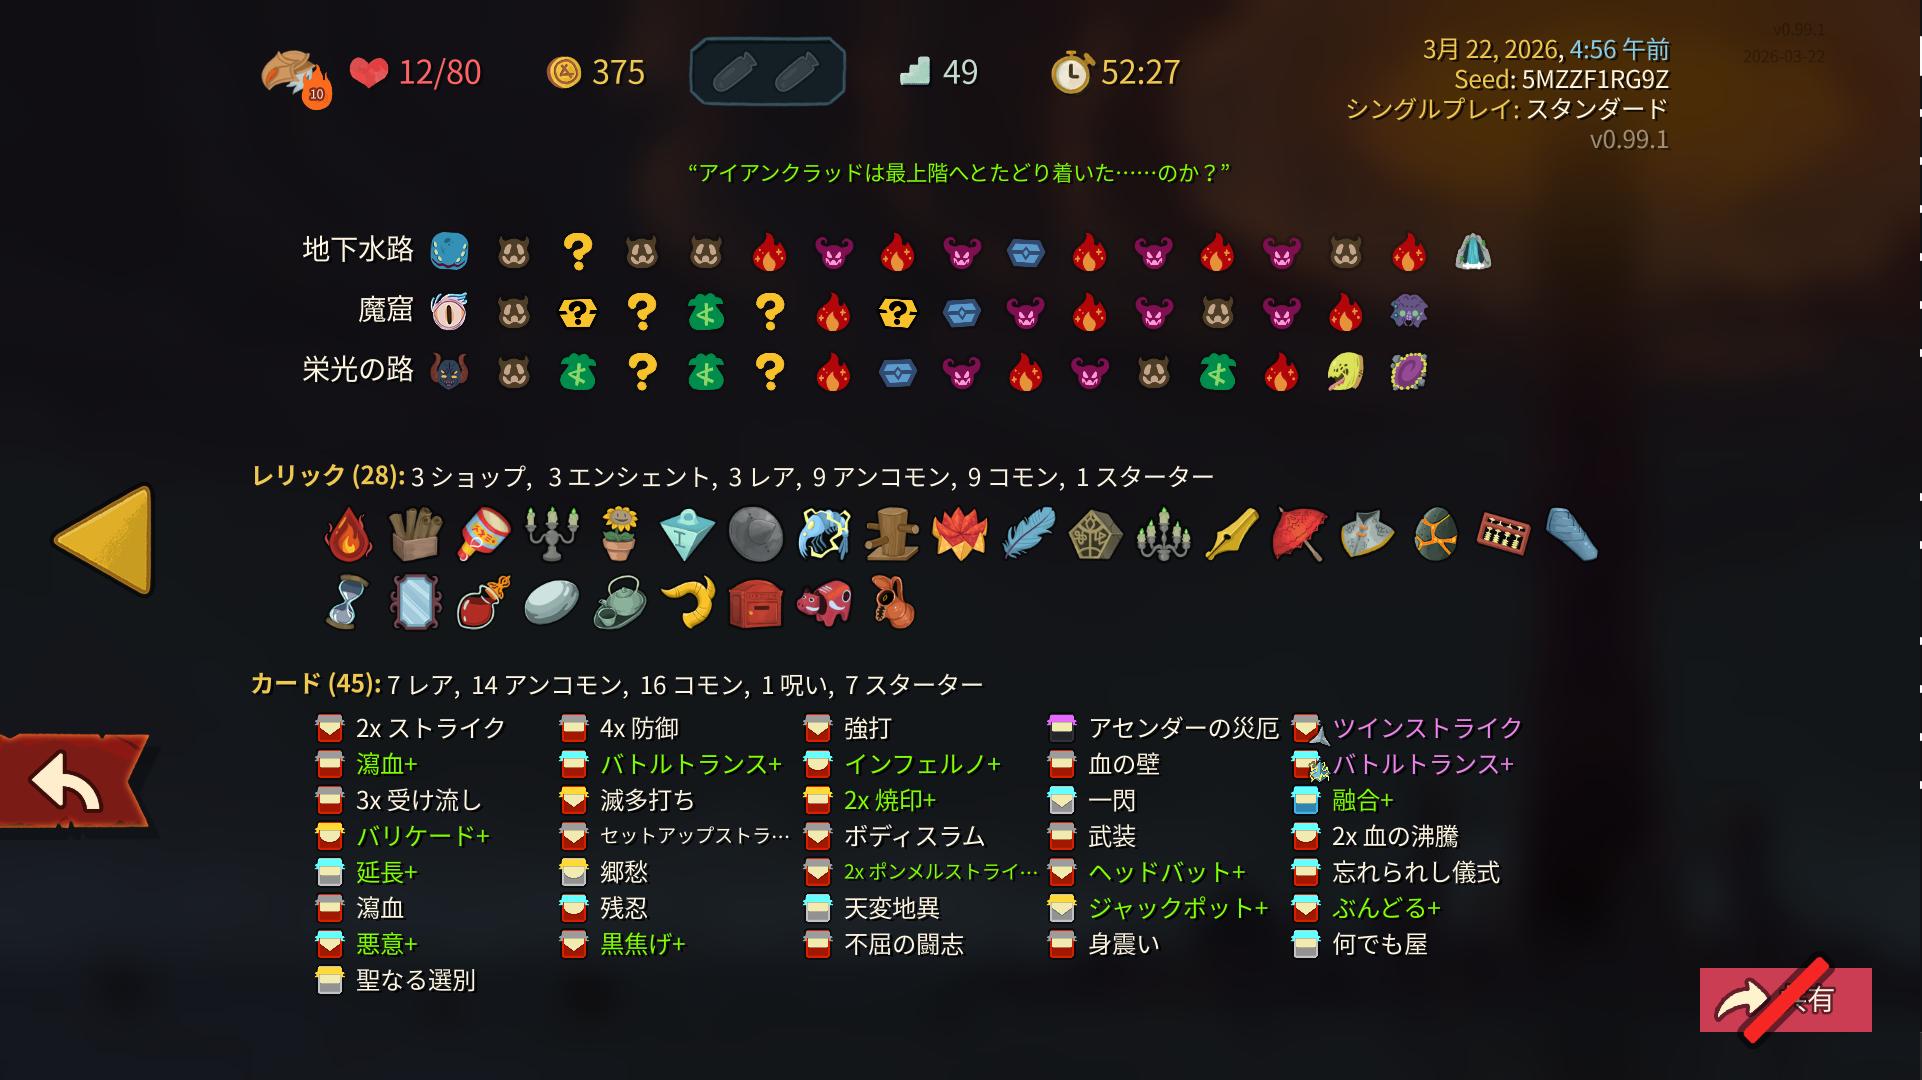
Task: Click the golden horn relic icon
Action: tap(688, 601)
